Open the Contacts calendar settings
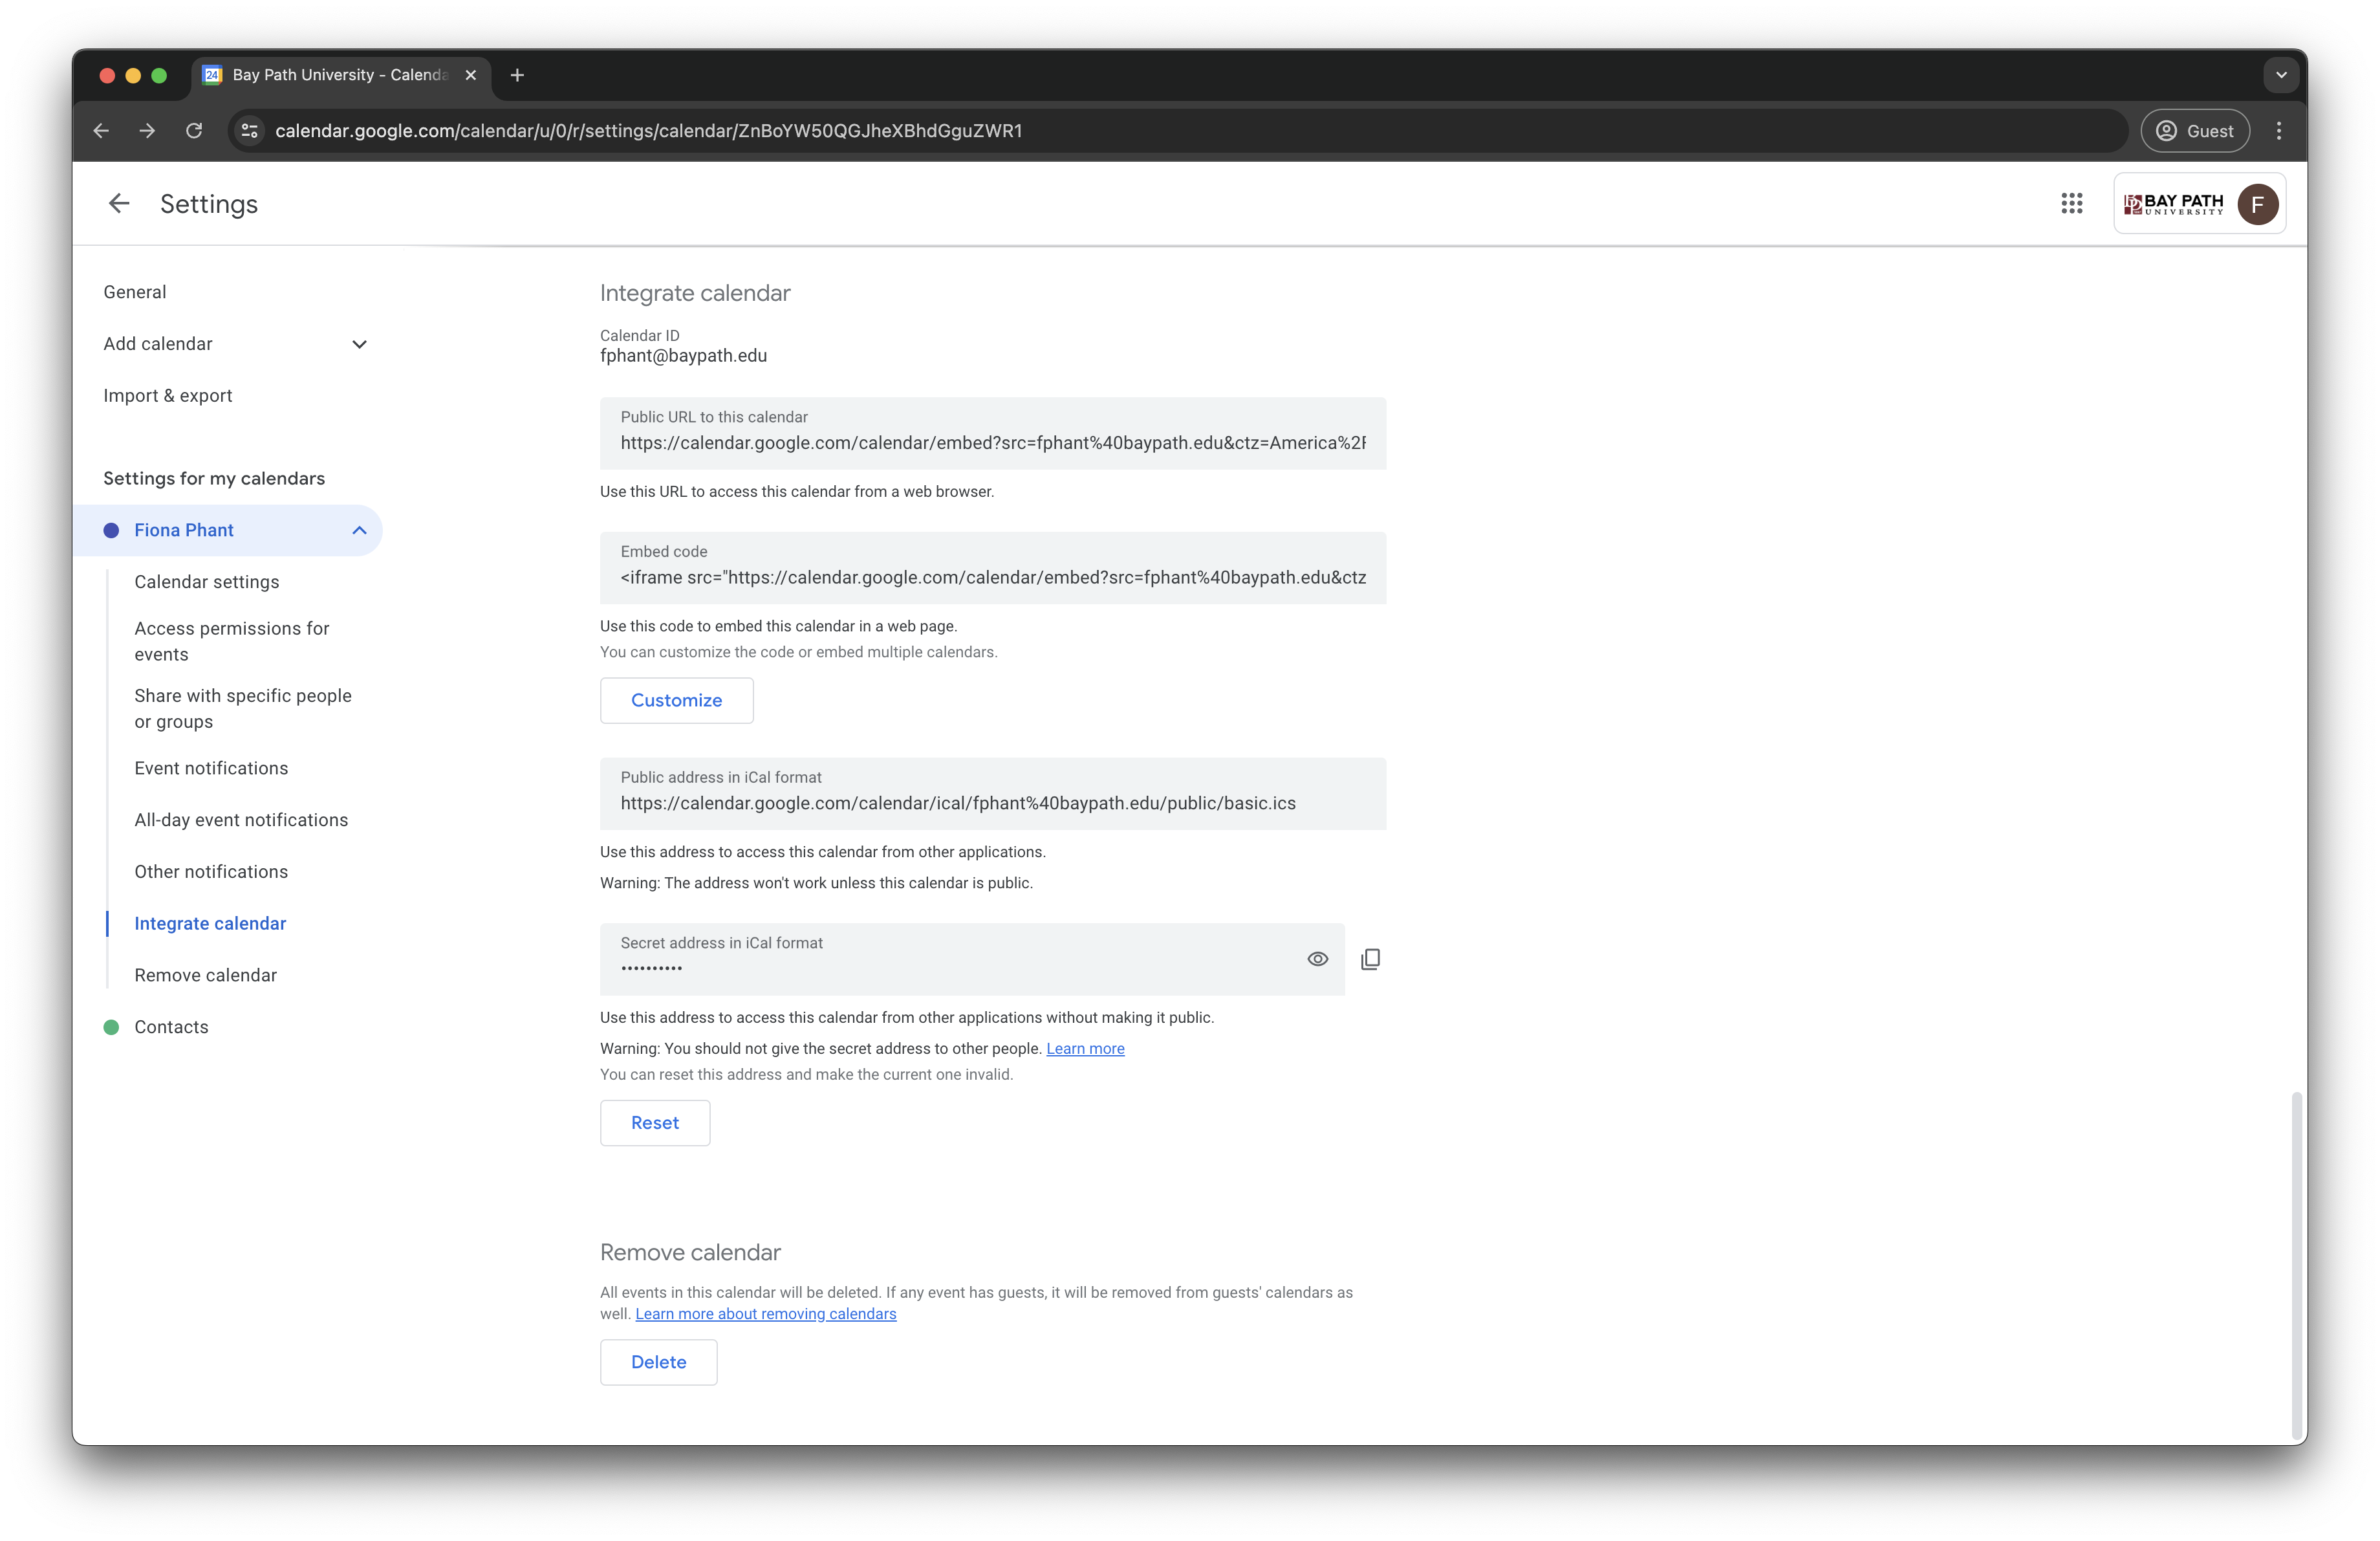Image resolution: width=2380 pixels, height=1541 pixels. pos(171,1027)
